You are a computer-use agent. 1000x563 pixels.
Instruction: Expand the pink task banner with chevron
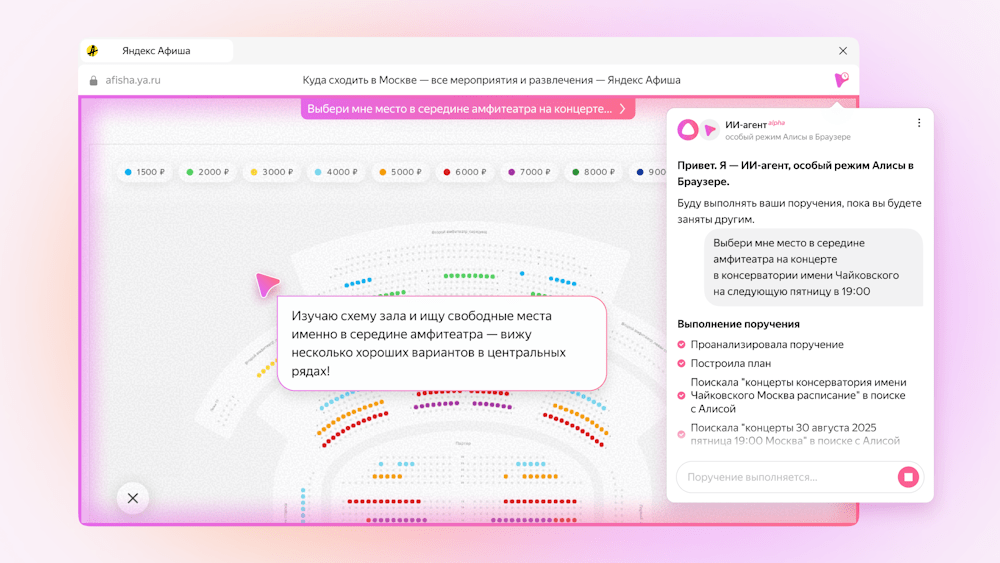467,108
